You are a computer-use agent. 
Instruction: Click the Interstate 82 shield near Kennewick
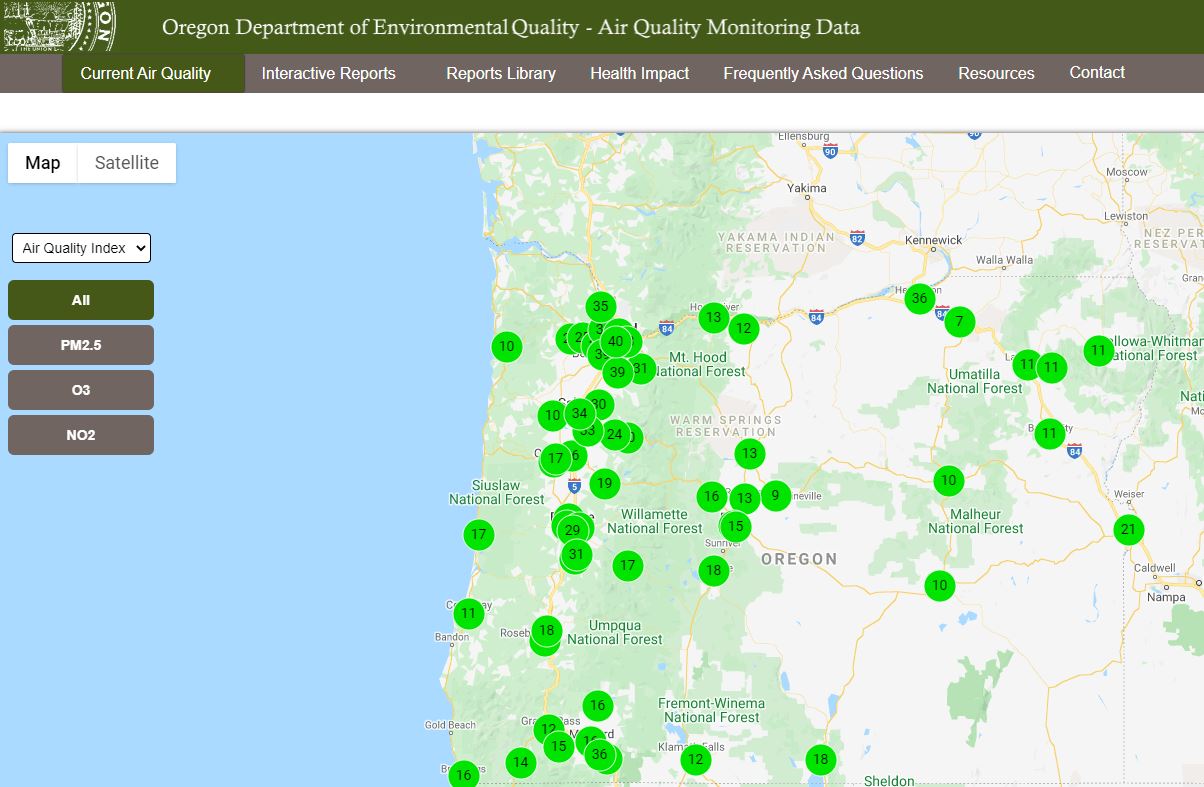click(x=857, y=238)
